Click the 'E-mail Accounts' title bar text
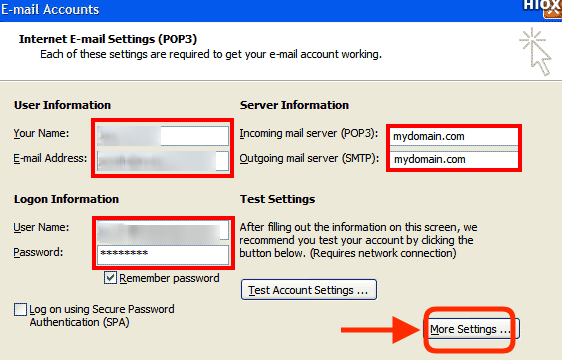This screenshot has height=360, width=562. pyautogui.click(x=50, y=10)
